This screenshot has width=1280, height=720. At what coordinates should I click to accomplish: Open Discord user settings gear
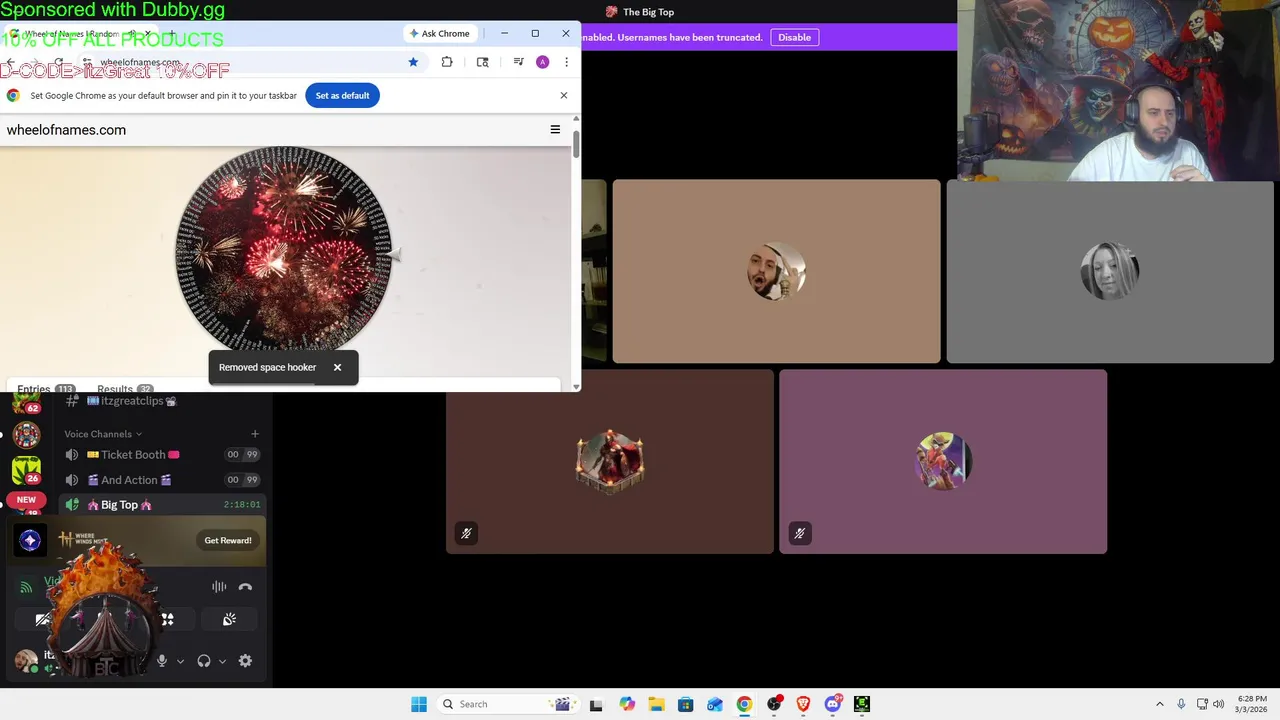(245, 661)
